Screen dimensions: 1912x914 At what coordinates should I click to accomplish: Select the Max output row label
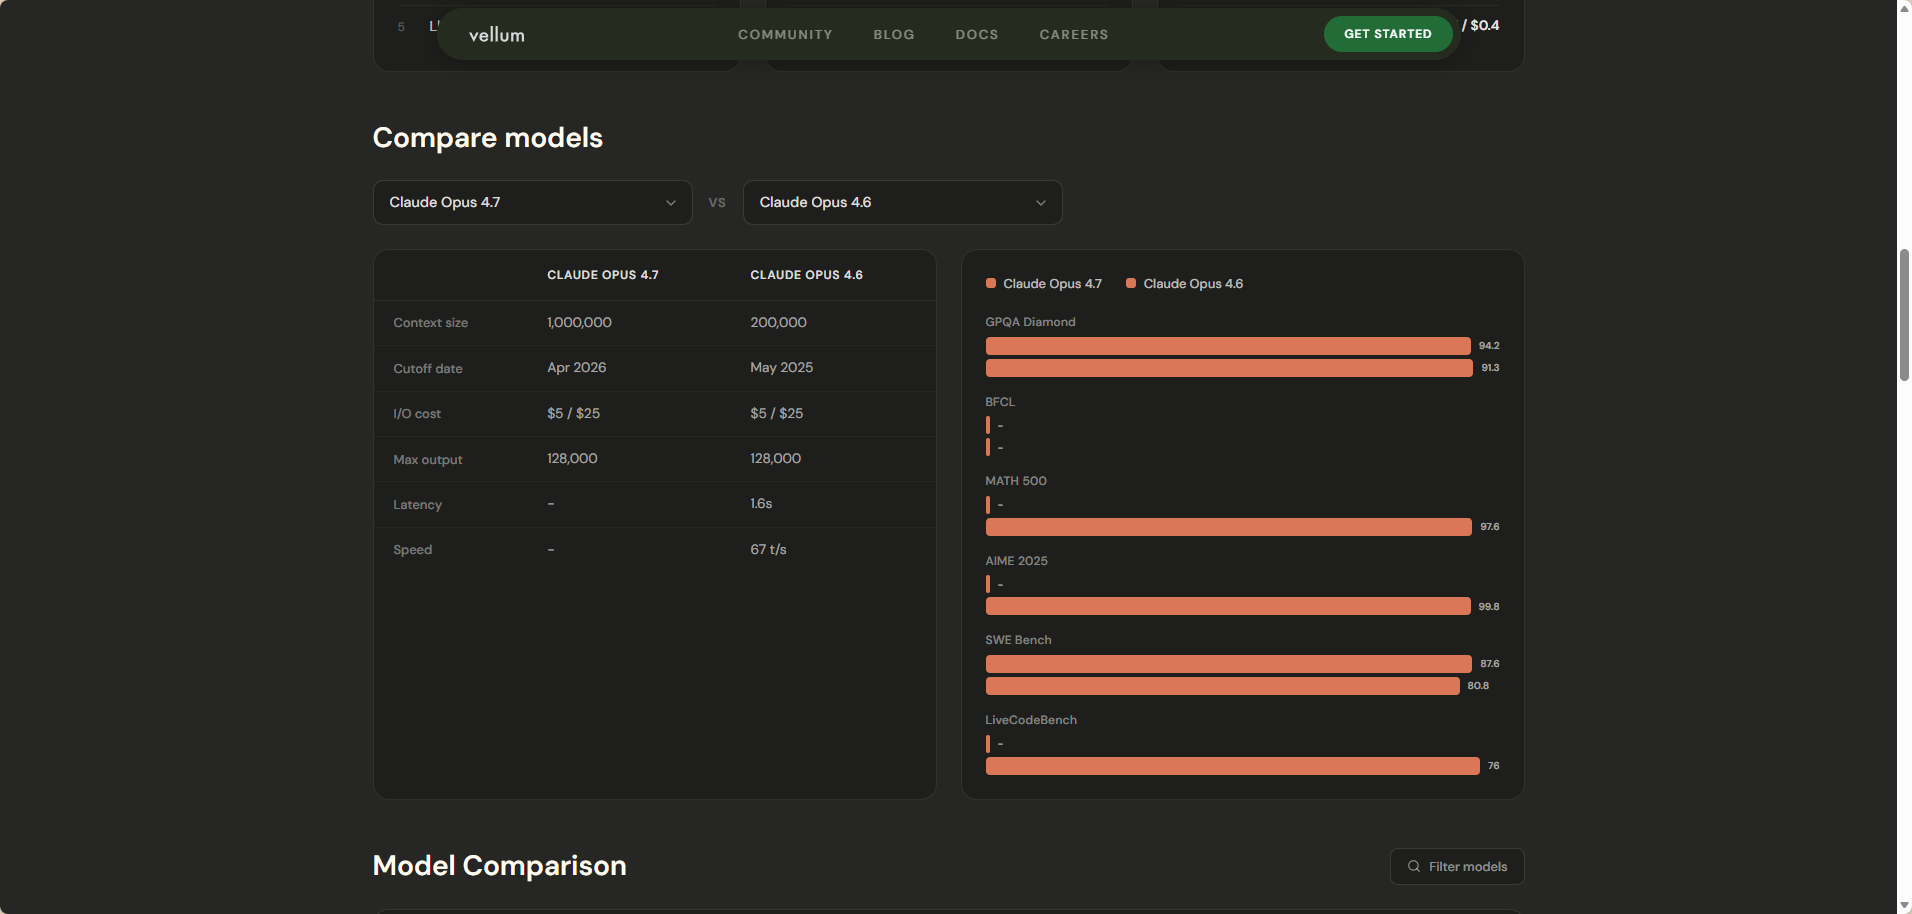(x=428, y=460)
